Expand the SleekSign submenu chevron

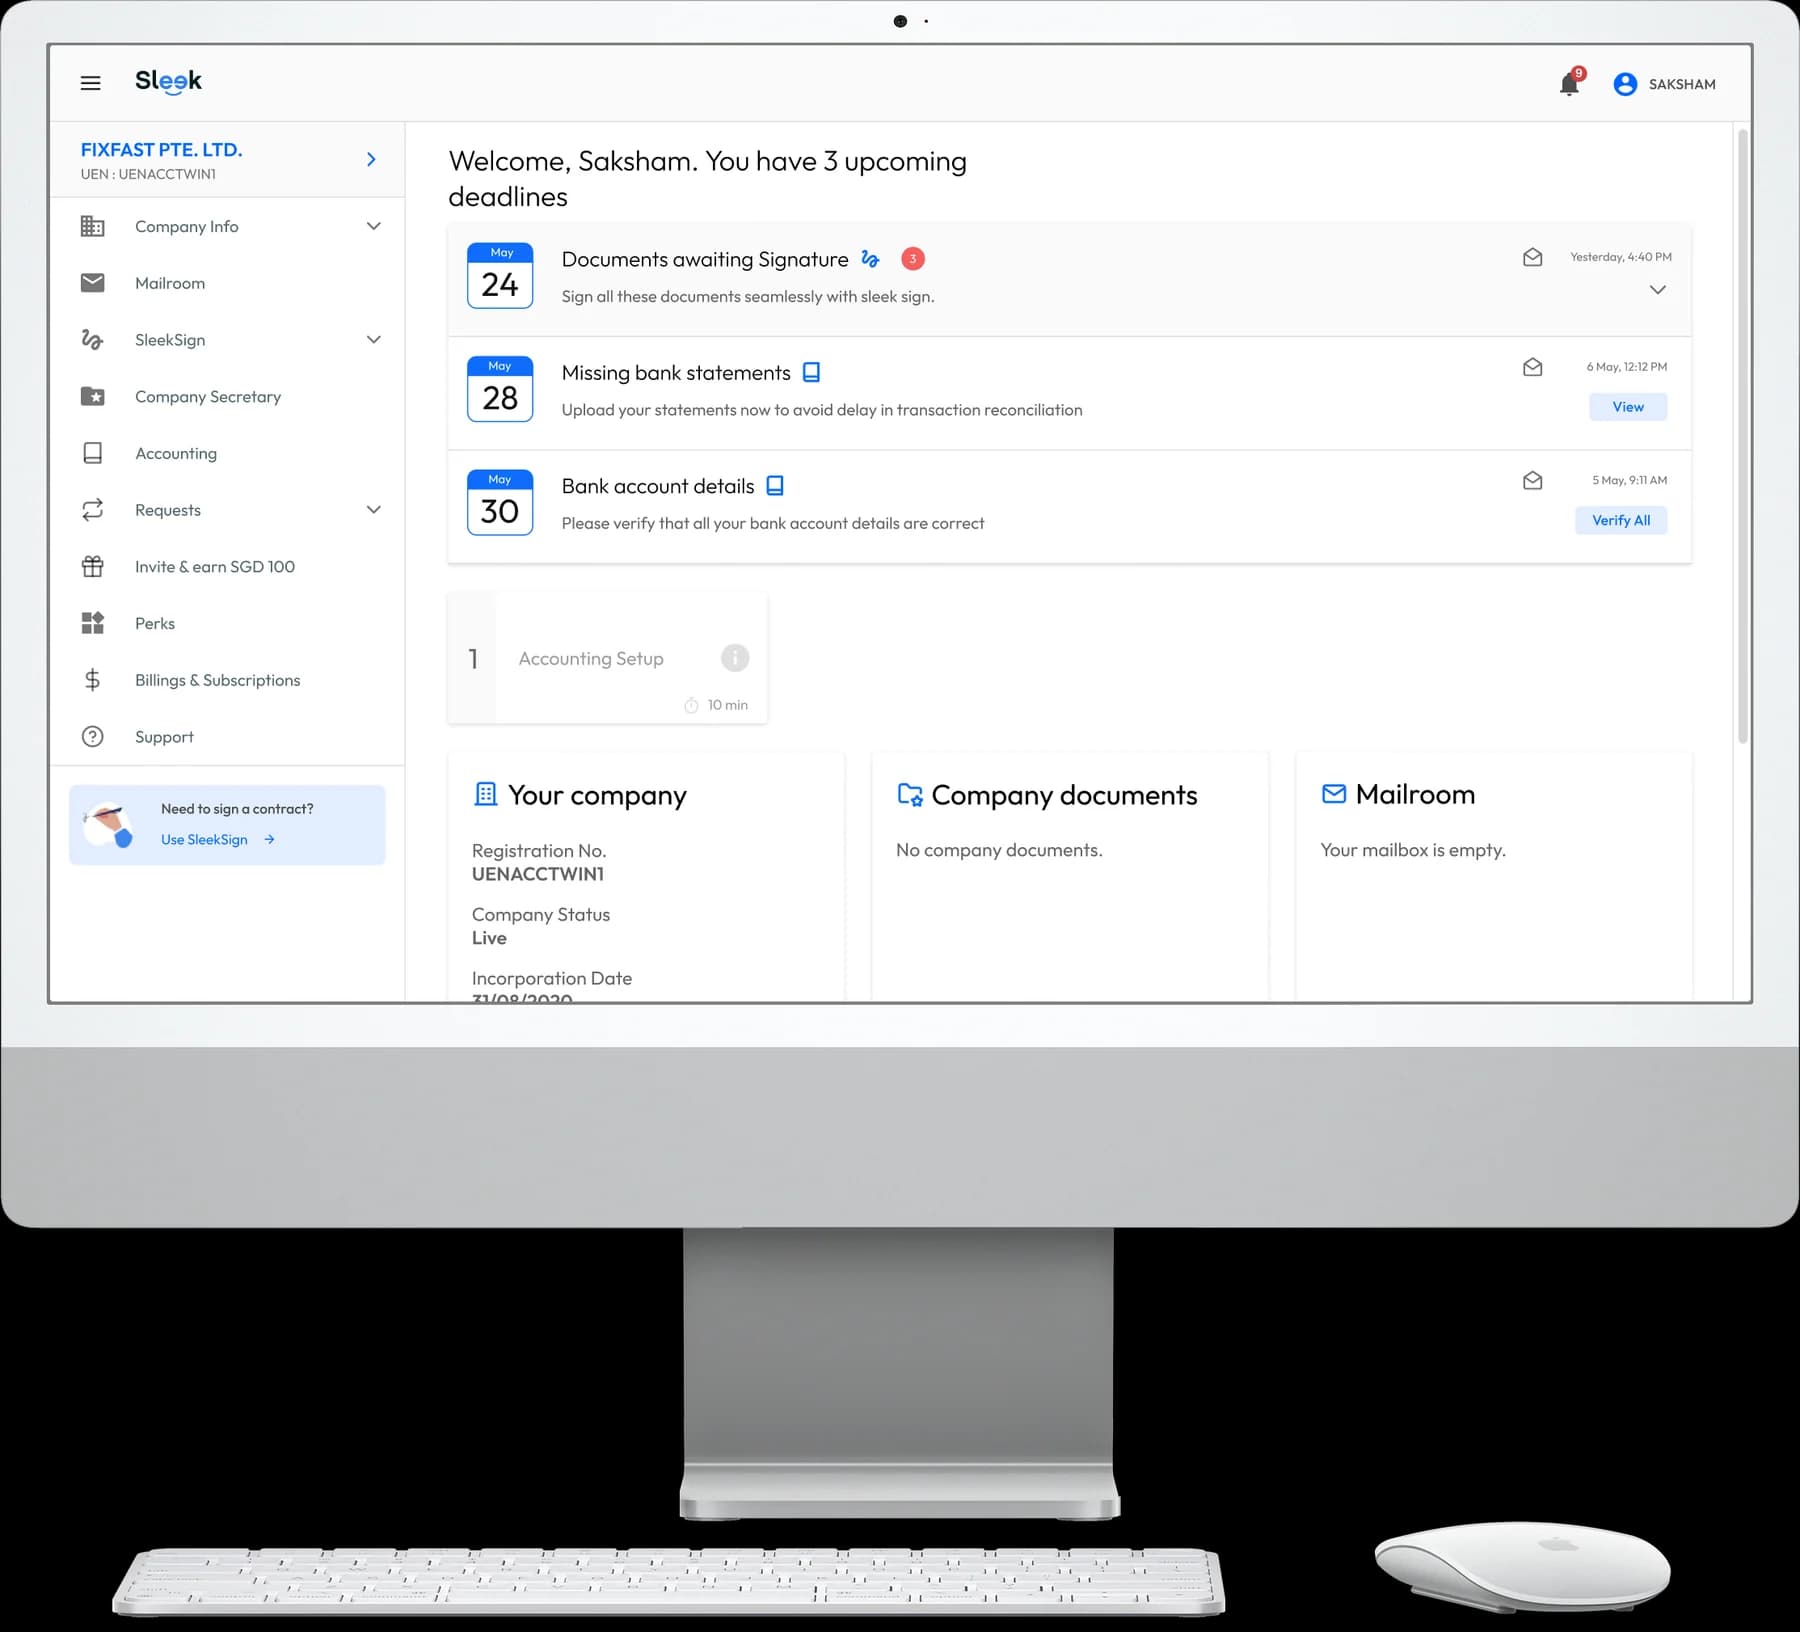point(374,340)
